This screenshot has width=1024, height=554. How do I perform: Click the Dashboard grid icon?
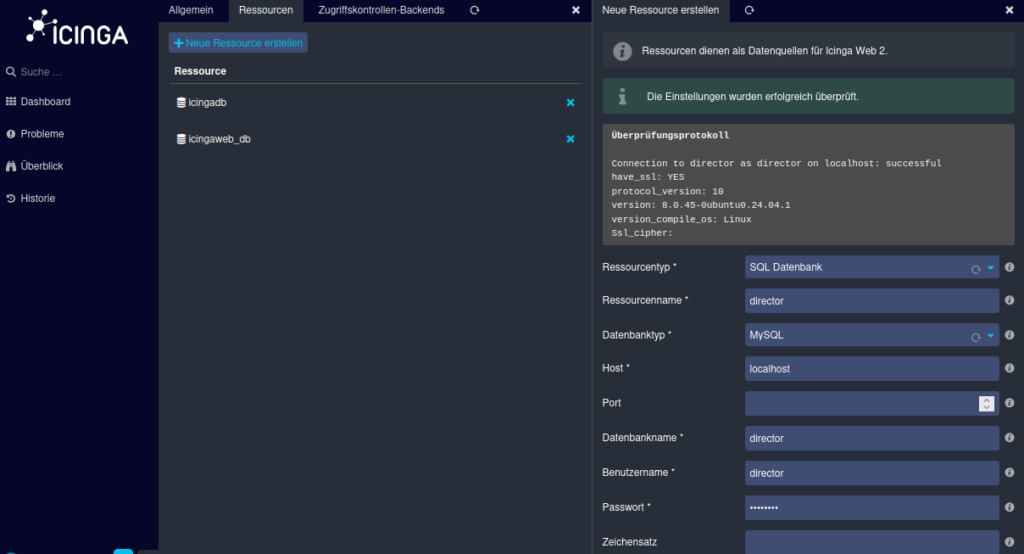click(10, 101)
